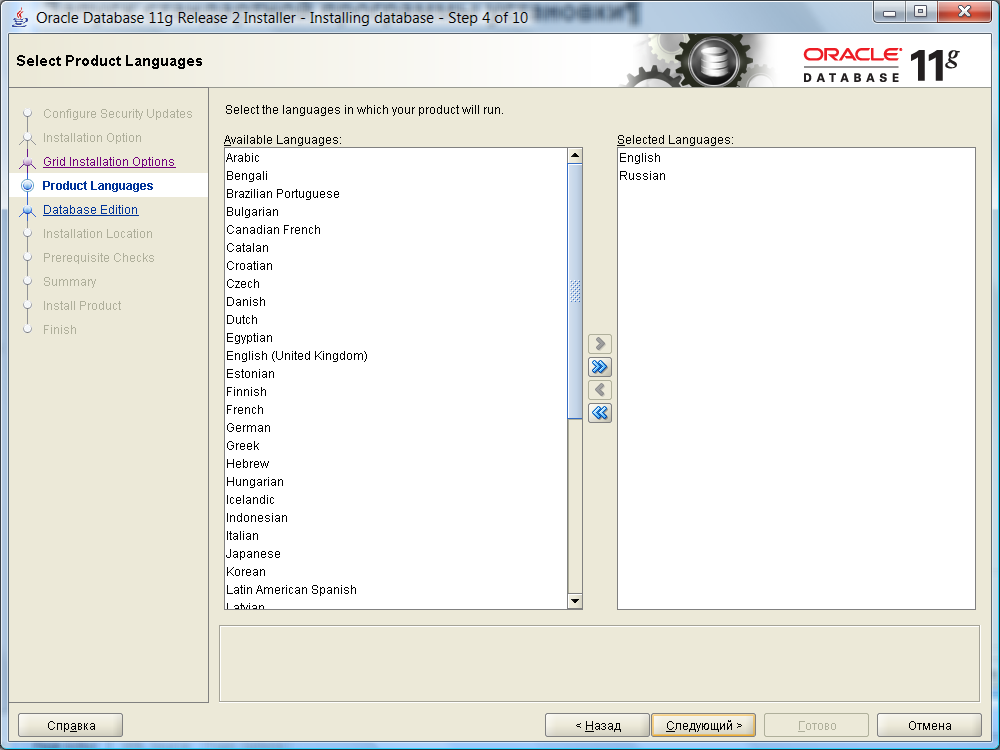1000x750 pixels.
Task: Select German in Available Languages
Action: [x=395, y=428]
